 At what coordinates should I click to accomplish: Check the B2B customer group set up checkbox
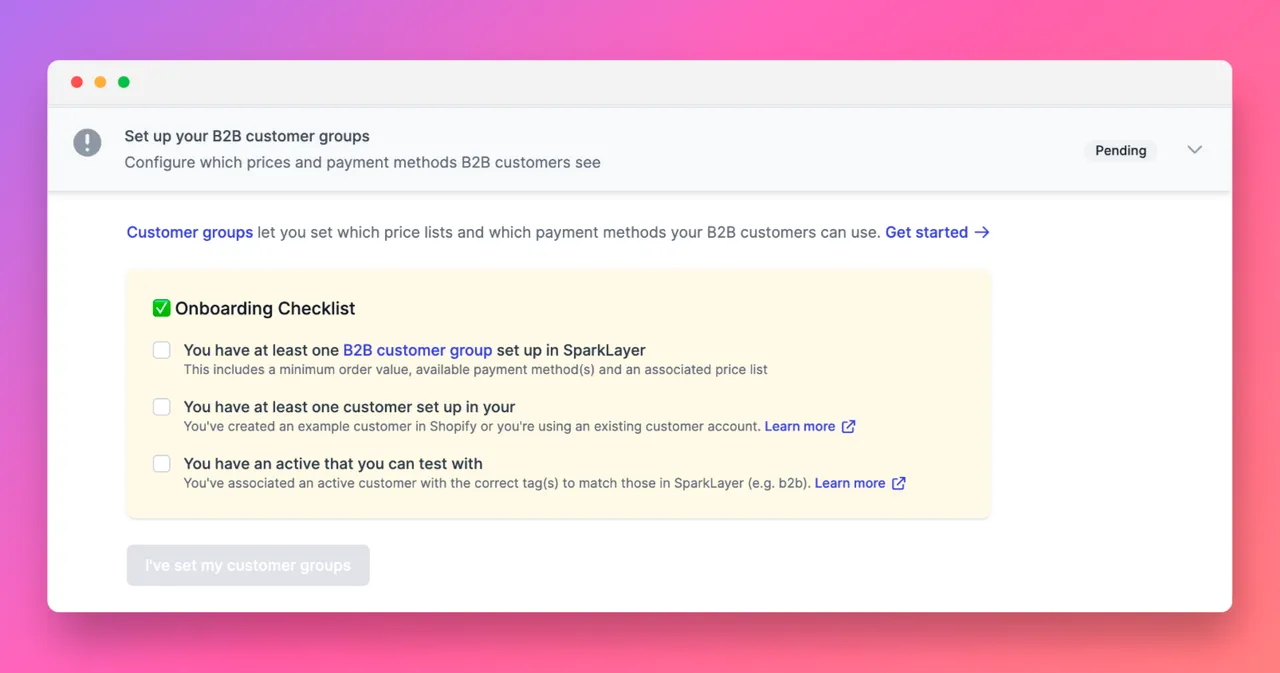tap(162, 350)
